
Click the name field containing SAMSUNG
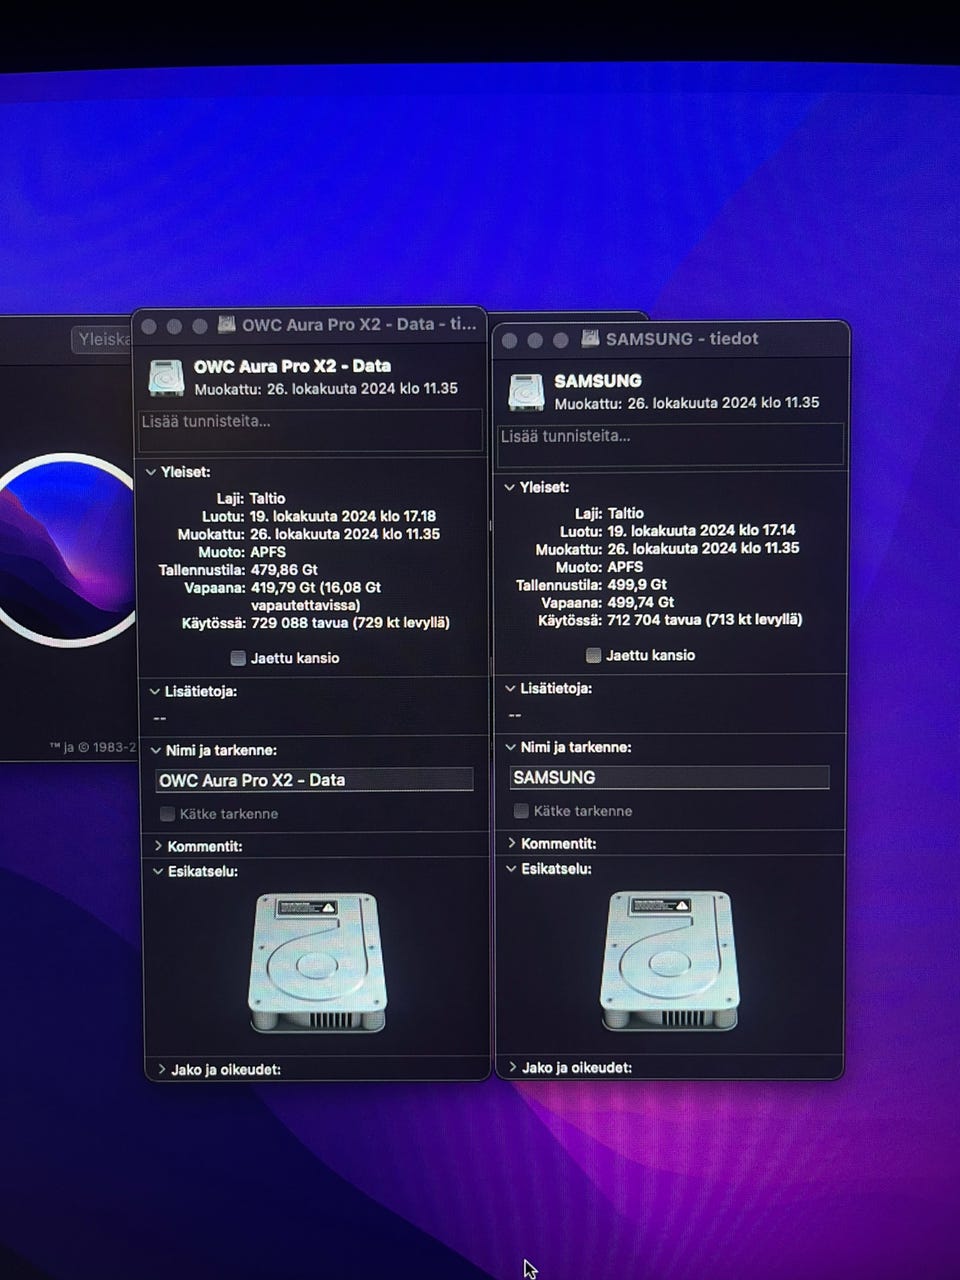(669, 777)
